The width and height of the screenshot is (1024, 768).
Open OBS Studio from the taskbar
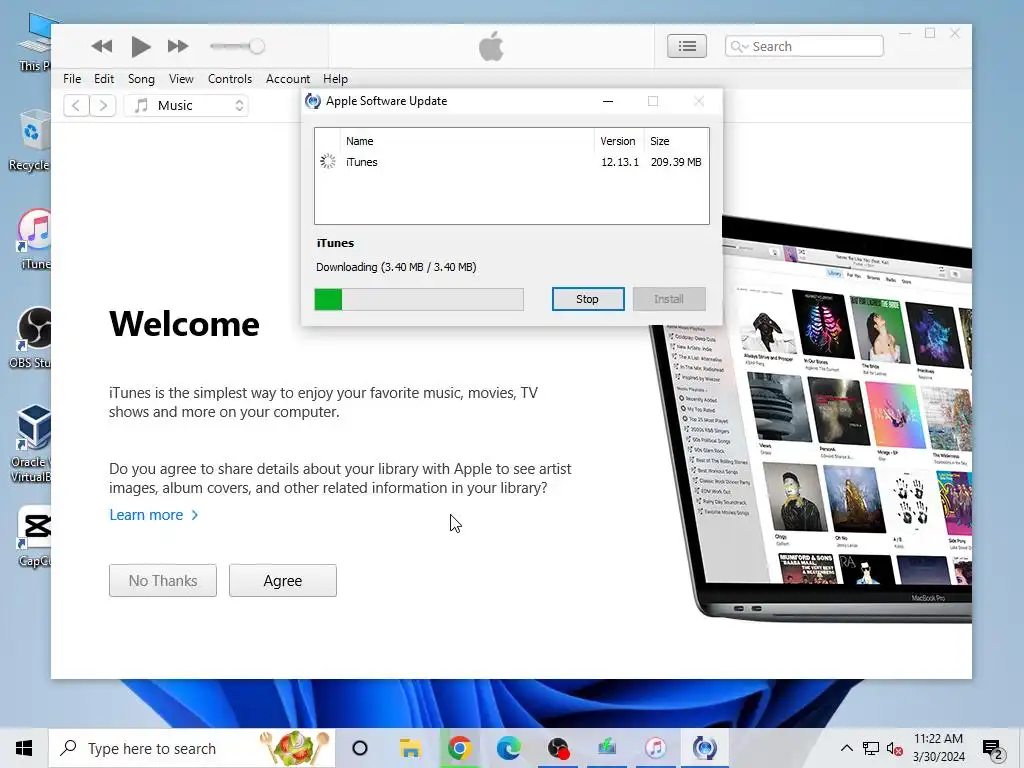click(x=558, y=748)
